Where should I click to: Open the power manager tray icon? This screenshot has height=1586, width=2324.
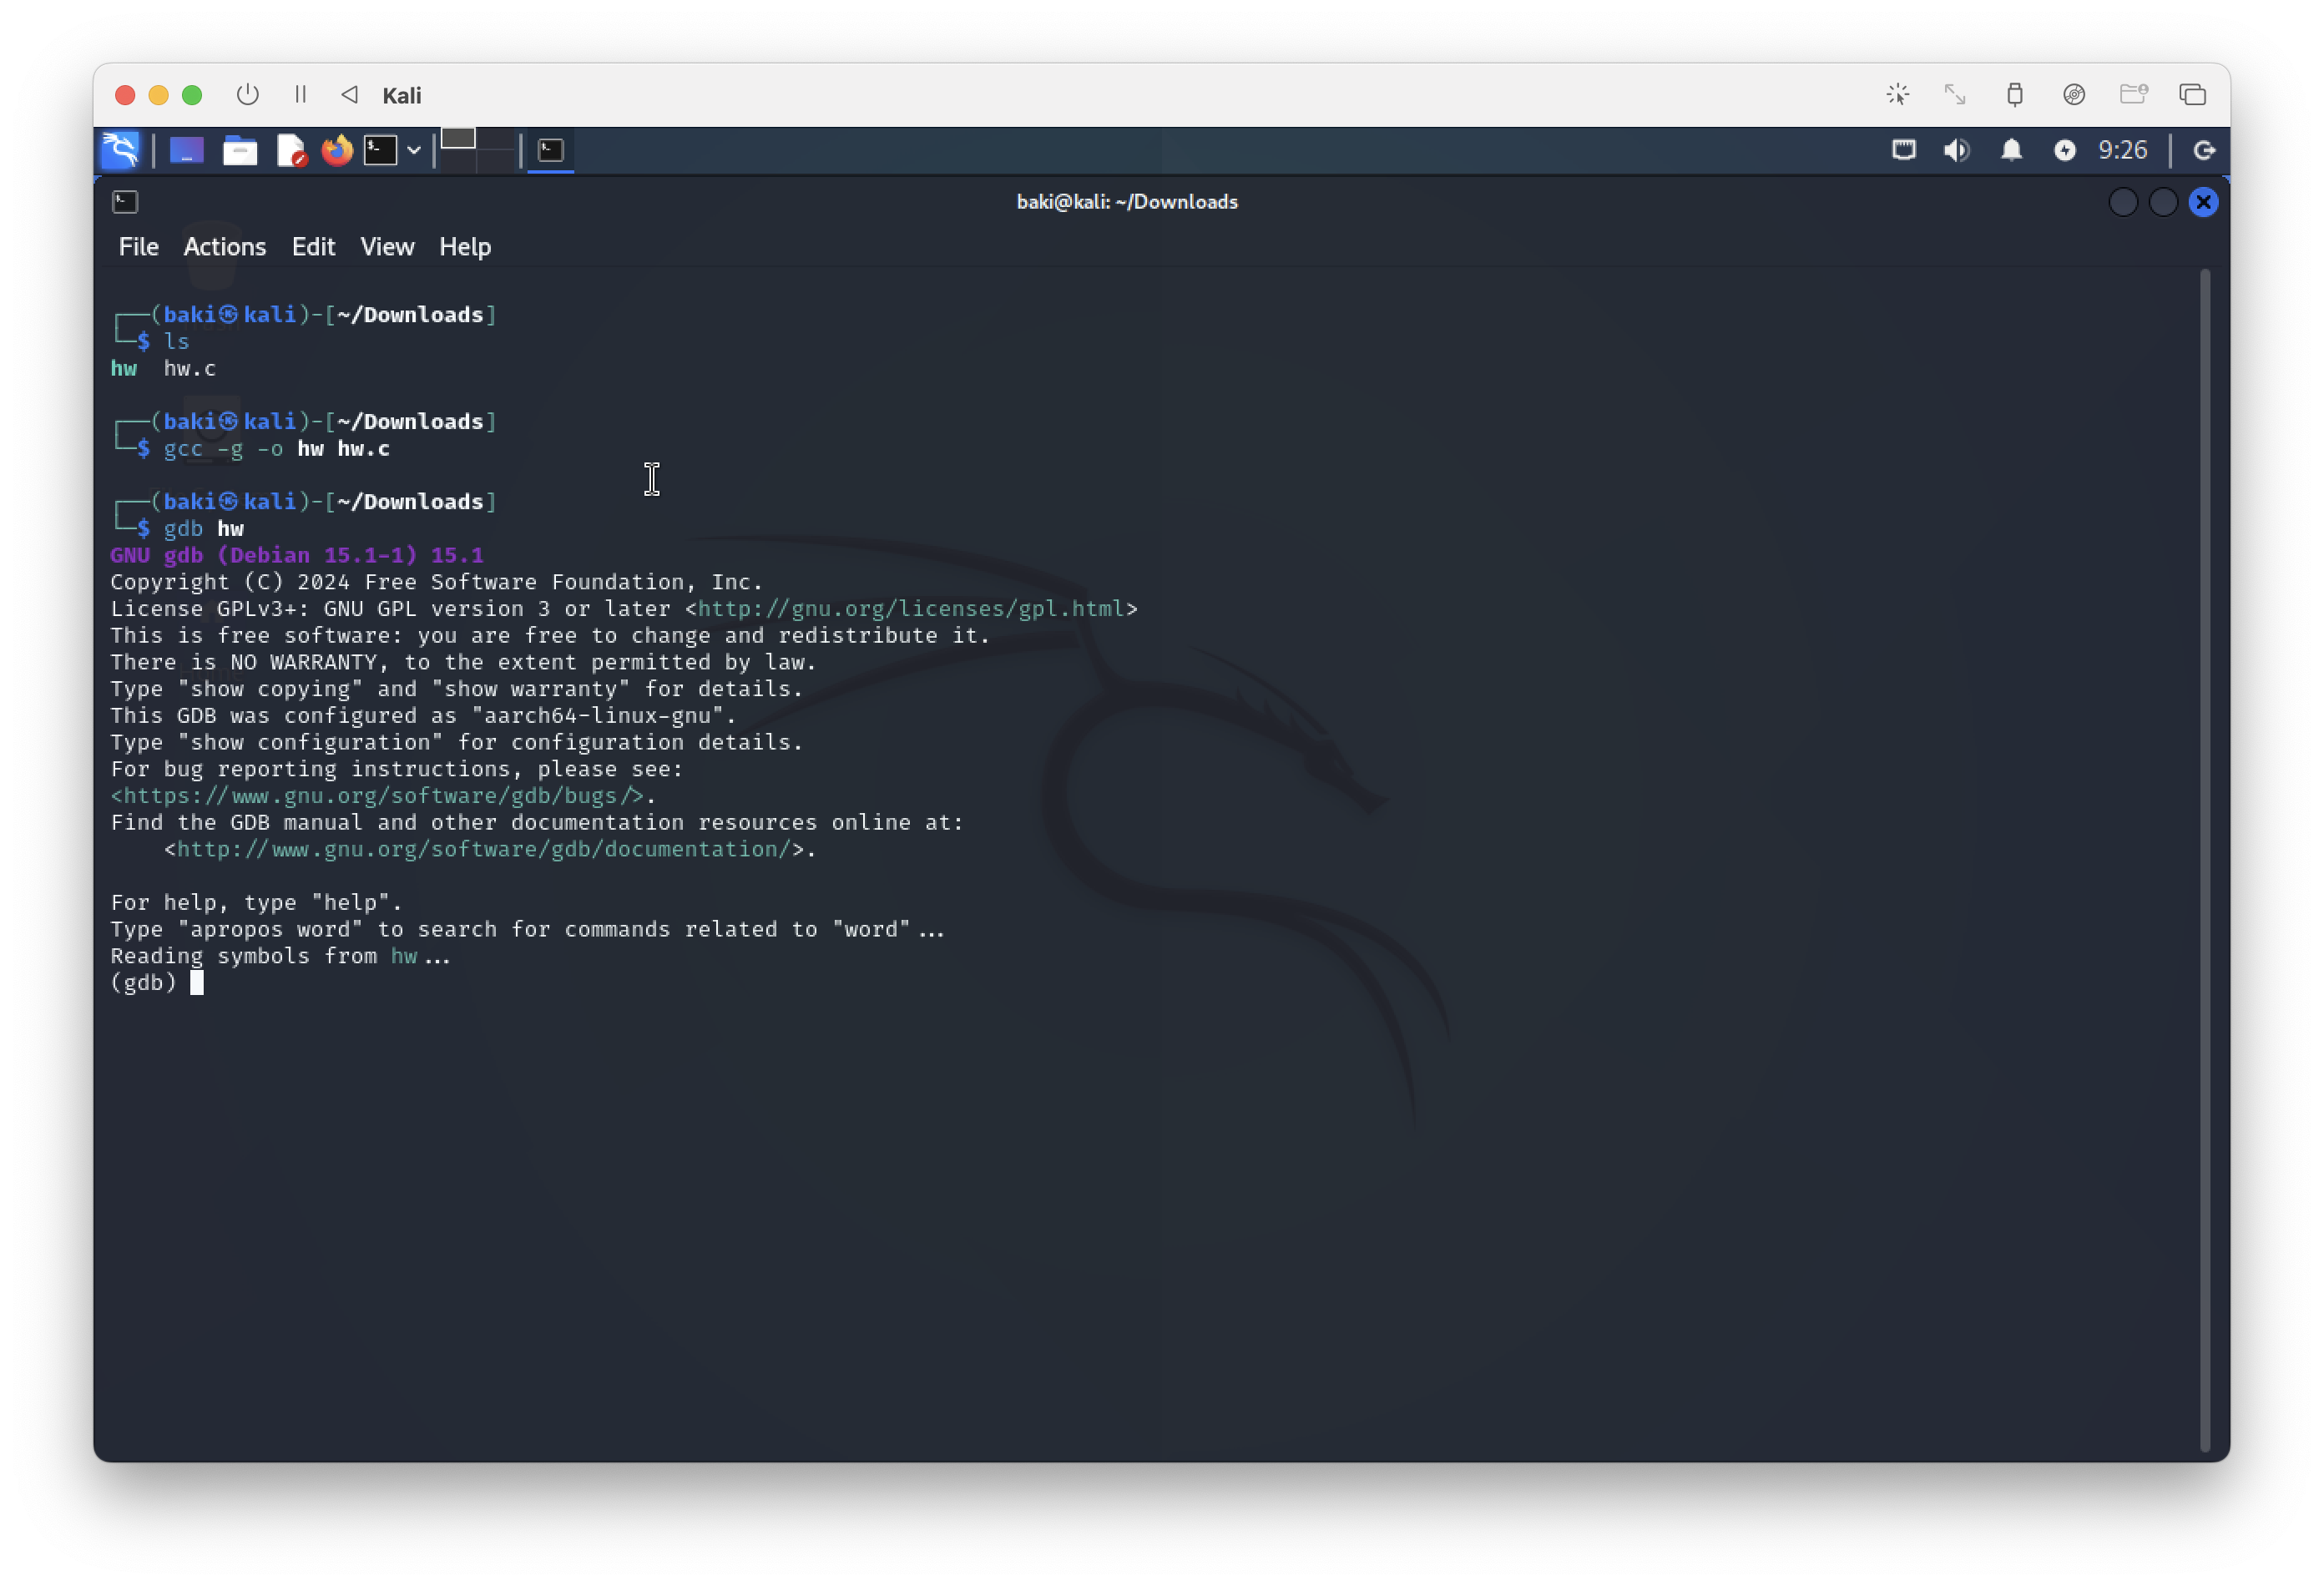(x=2064, y=150)
